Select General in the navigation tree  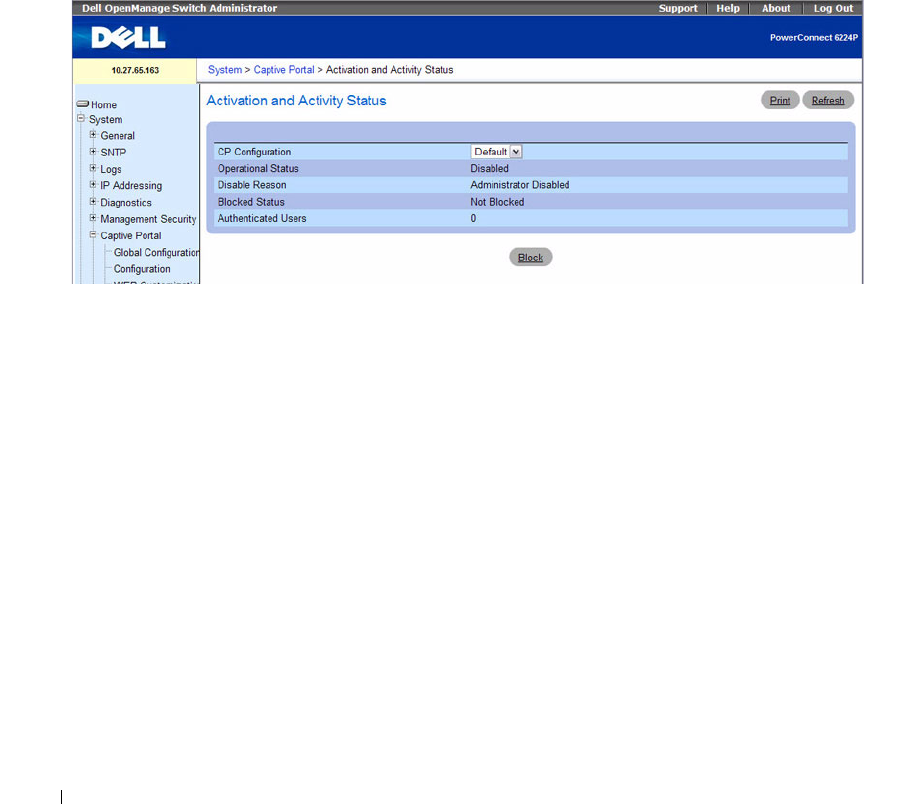click(118, 136)
